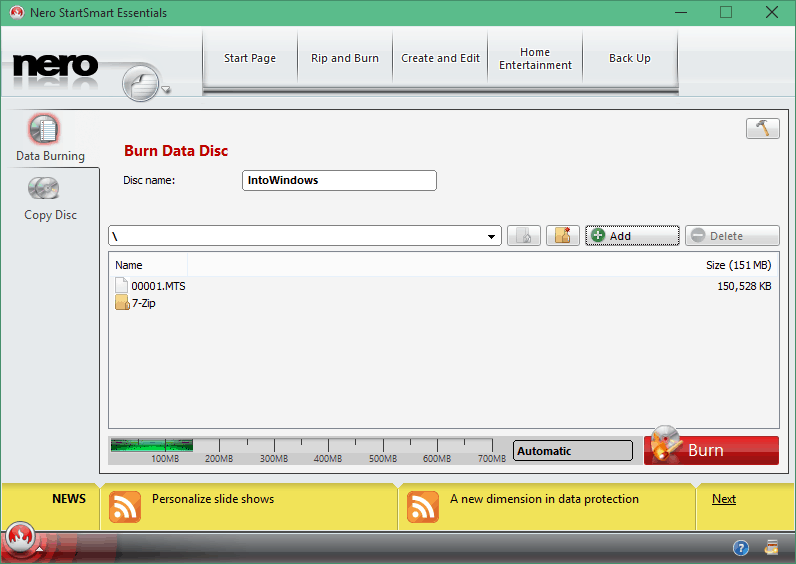Start burning with the Burn button

pyautogui.click(x=711, y=450)
